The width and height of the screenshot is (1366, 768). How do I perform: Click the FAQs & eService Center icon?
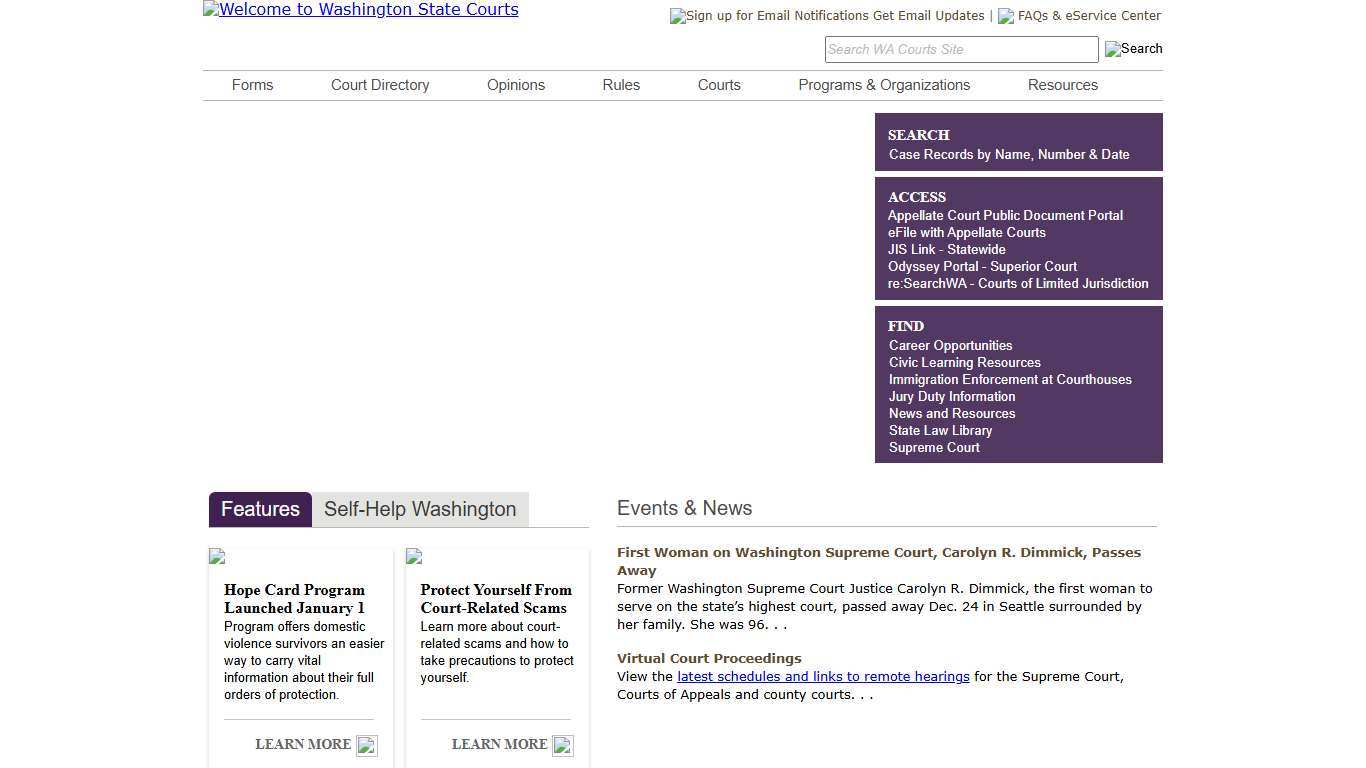tap(1006, 16)
